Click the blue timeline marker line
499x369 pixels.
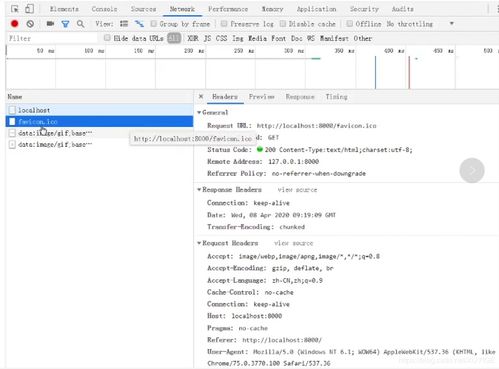pyautogui.click(x=375, y=72)
